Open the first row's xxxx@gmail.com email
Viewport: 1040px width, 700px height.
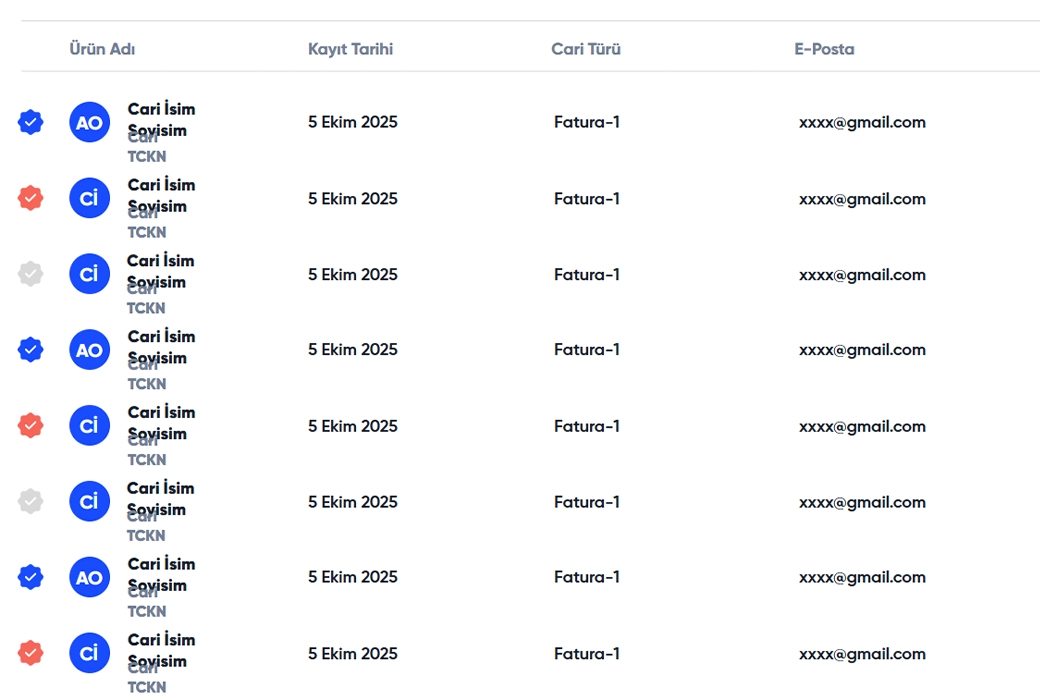click(862, 123)
